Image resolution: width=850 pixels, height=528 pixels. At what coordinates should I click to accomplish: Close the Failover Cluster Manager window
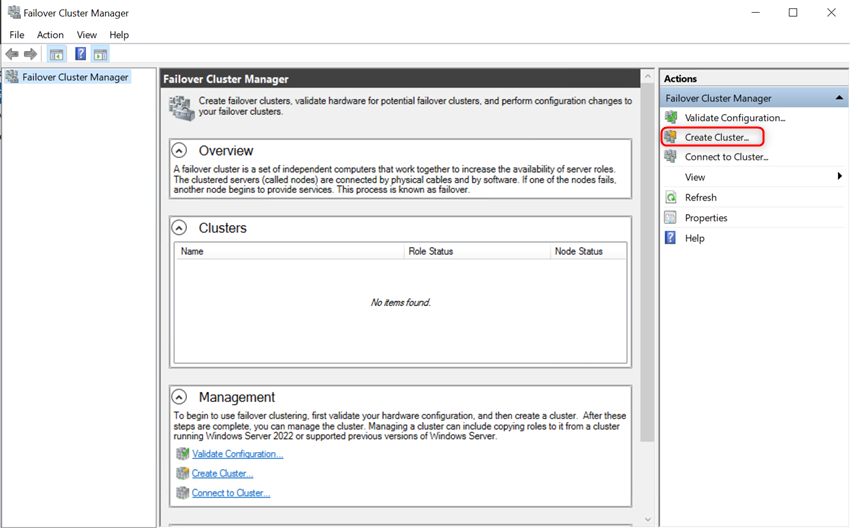tap(831, 12)
